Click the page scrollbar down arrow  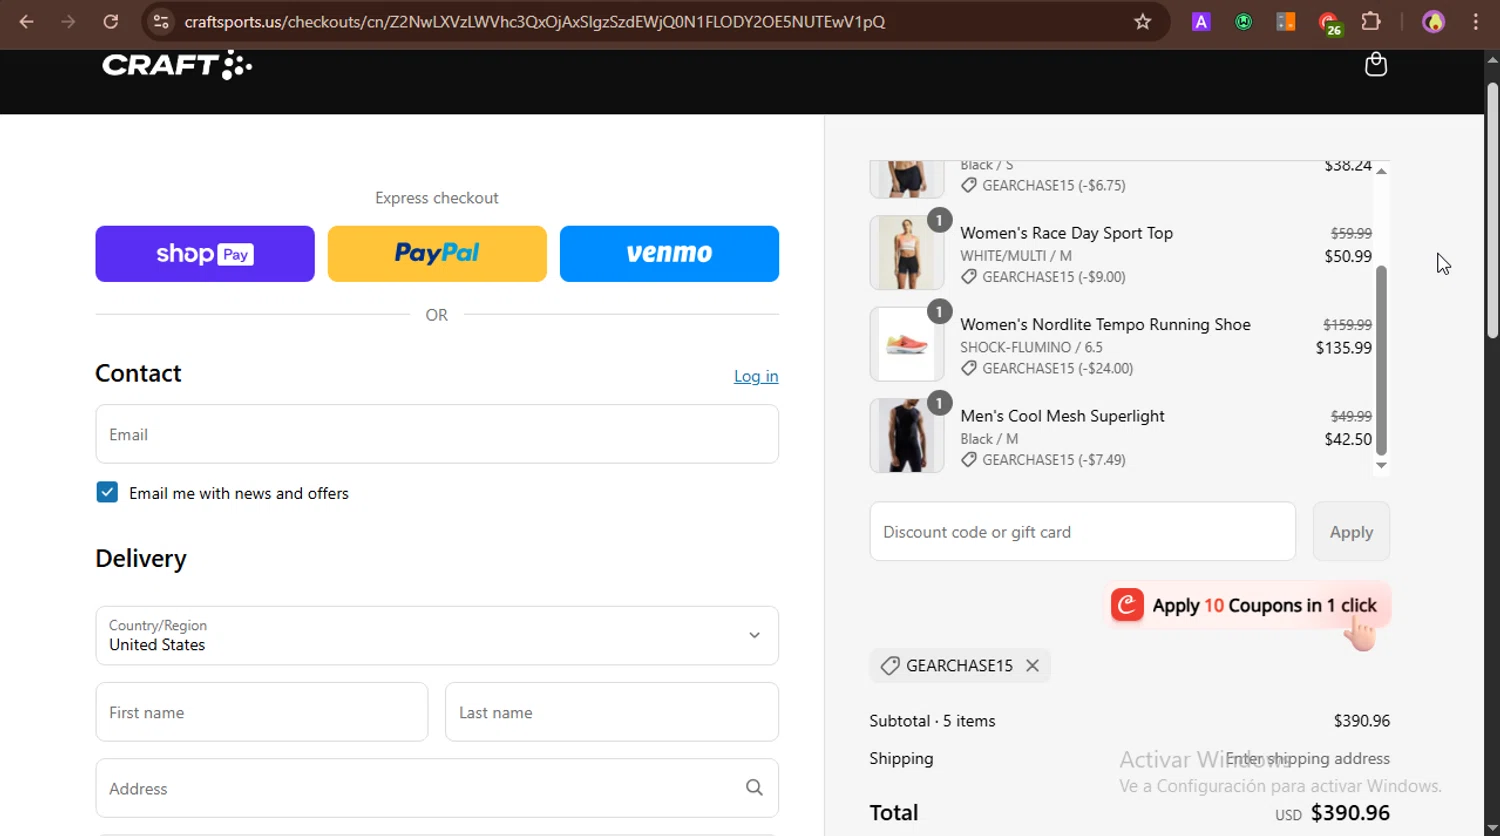1492,828
